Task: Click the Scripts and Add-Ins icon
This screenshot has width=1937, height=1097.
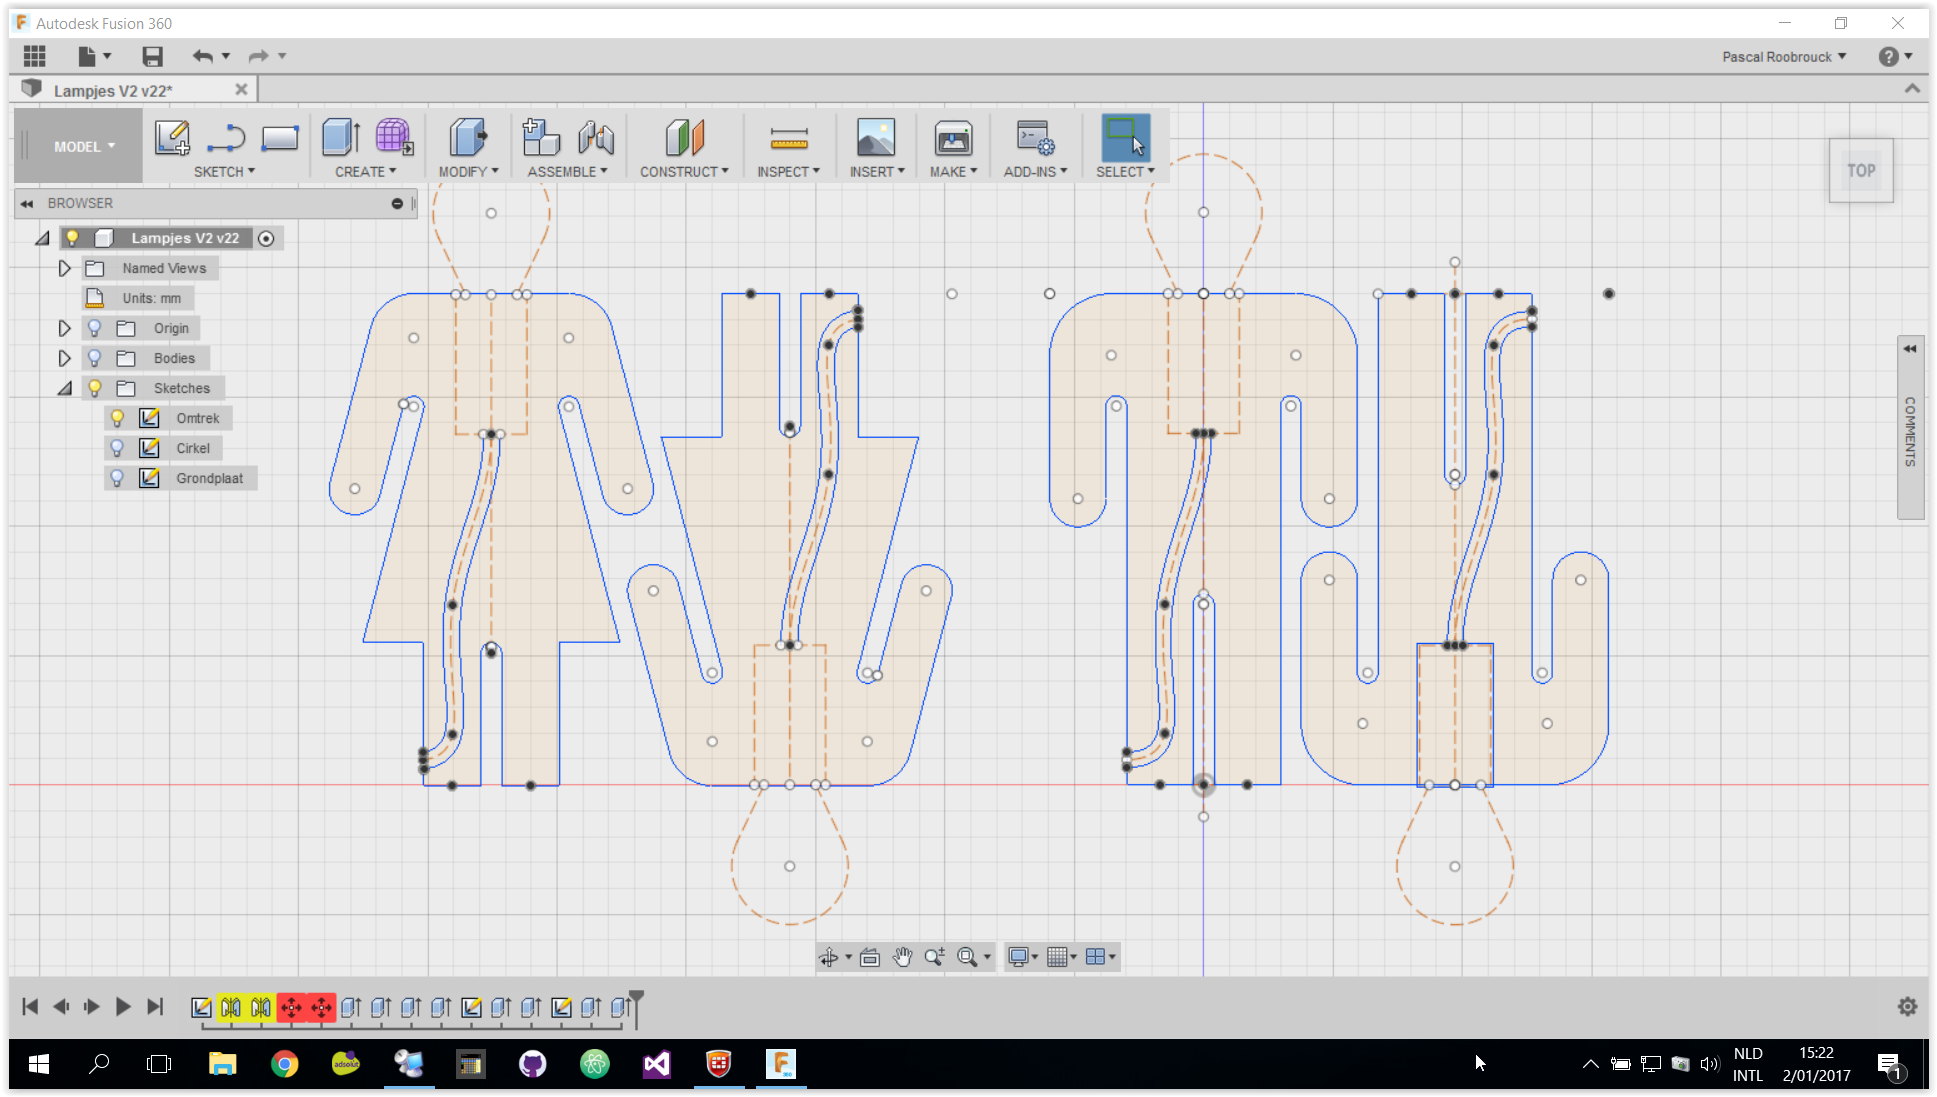Action: (x=1035, y=138)
